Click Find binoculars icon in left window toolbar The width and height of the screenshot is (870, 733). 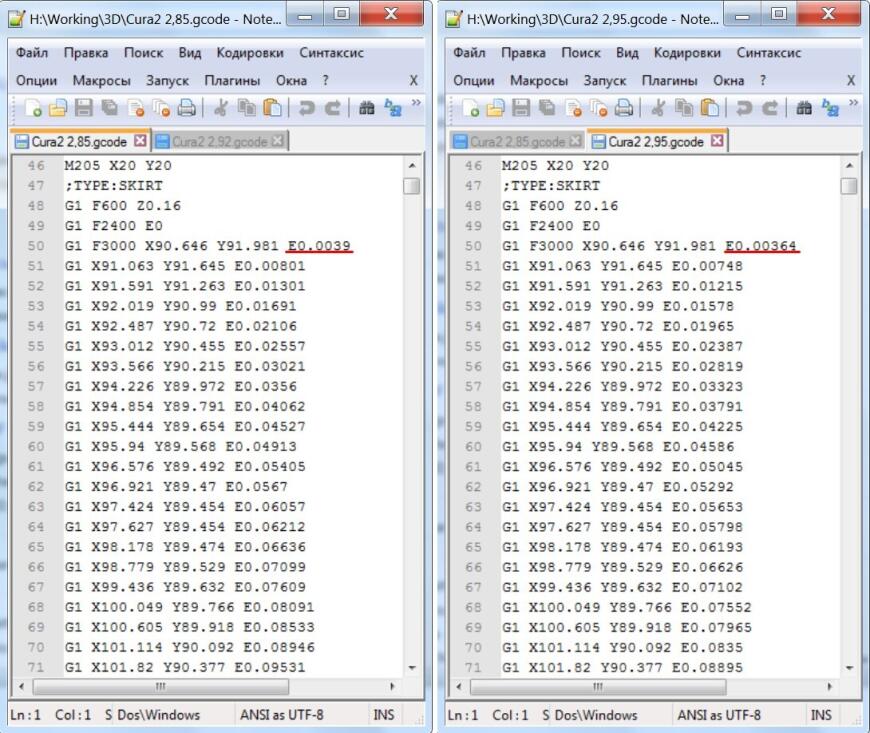point(367,108)
